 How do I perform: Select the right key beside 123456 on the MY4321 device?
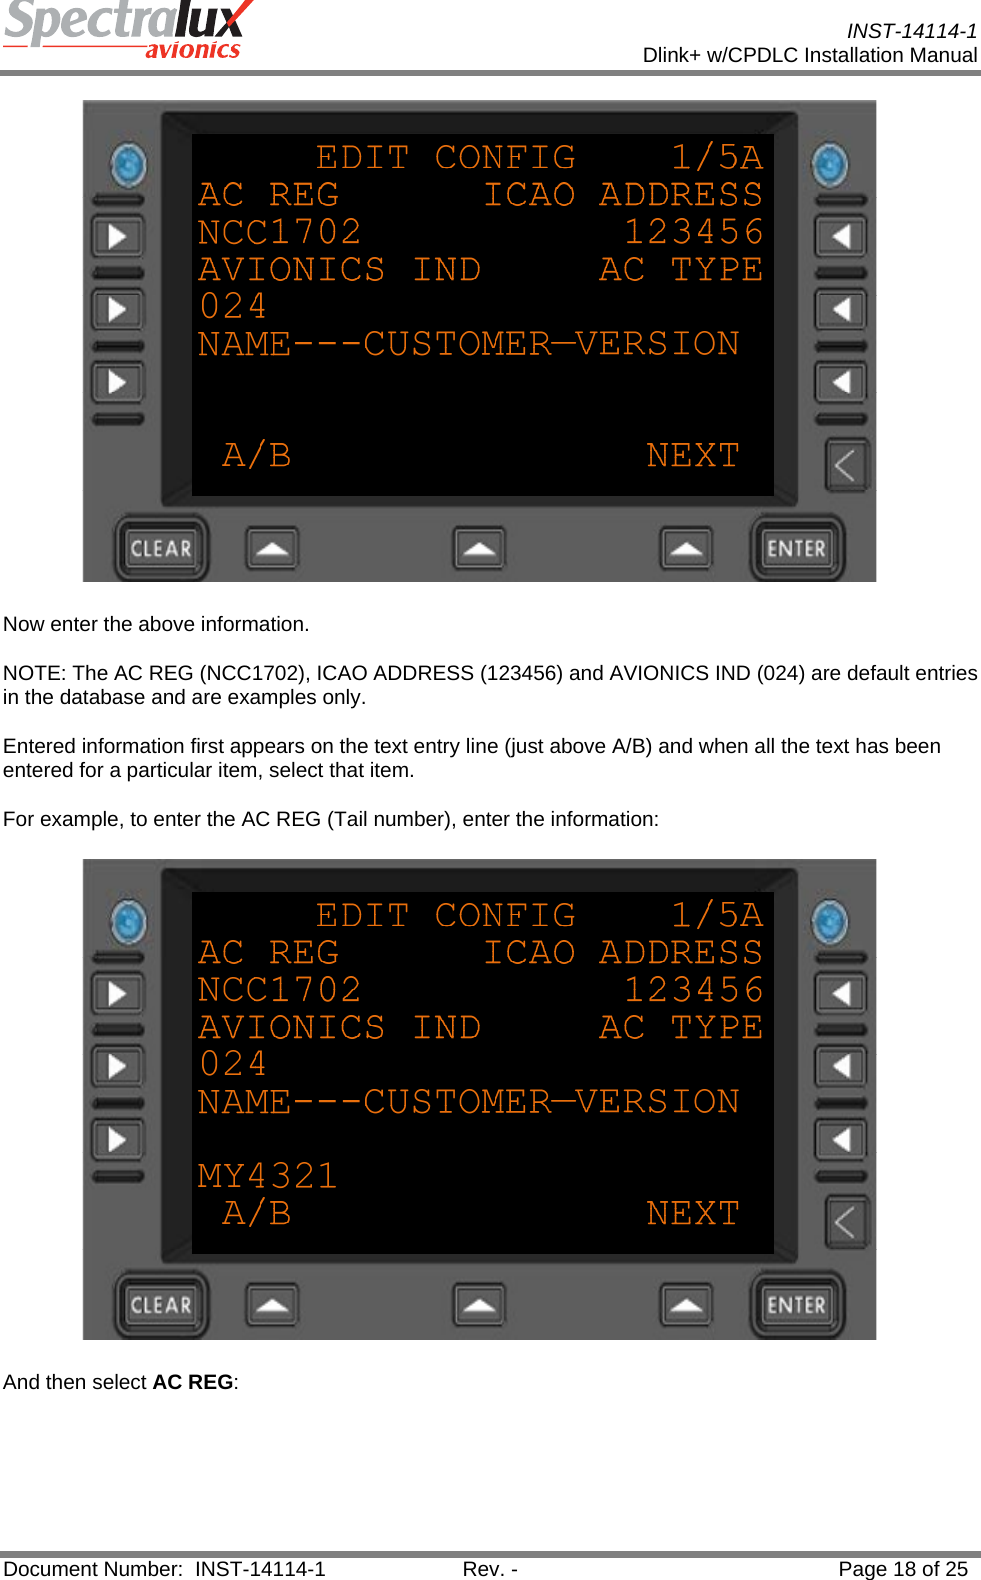[841, 994]
